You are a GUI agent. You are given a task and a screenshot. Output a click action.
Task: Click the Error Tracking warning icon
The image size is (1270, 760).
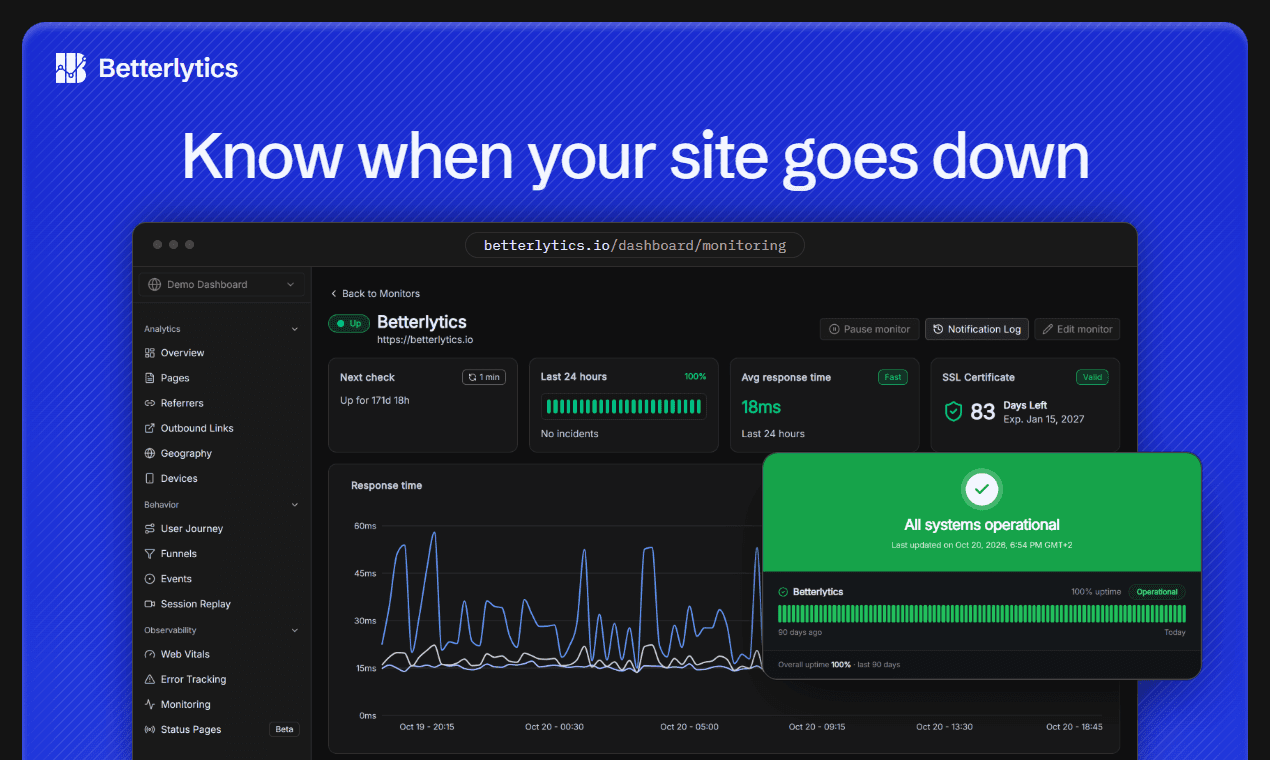point(150,679)
